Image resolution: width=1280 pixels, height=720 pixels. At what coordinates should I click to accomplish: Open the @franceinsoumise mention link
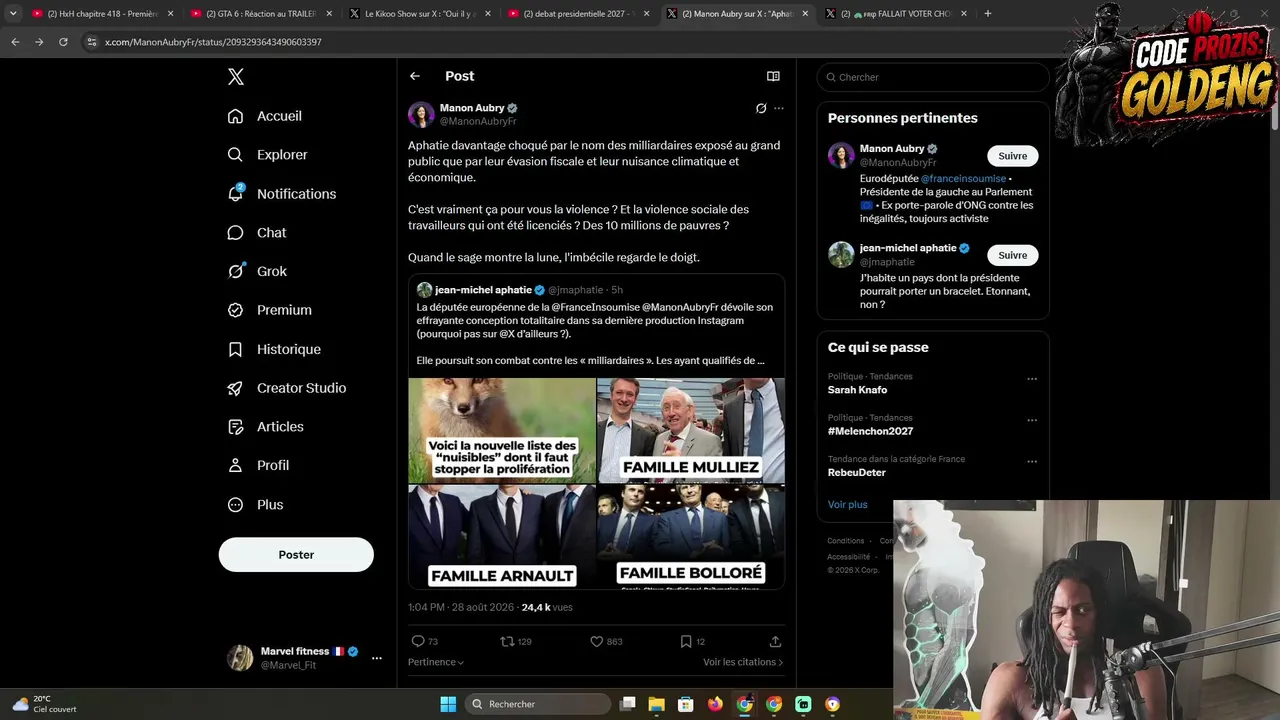tap(963, 178)
